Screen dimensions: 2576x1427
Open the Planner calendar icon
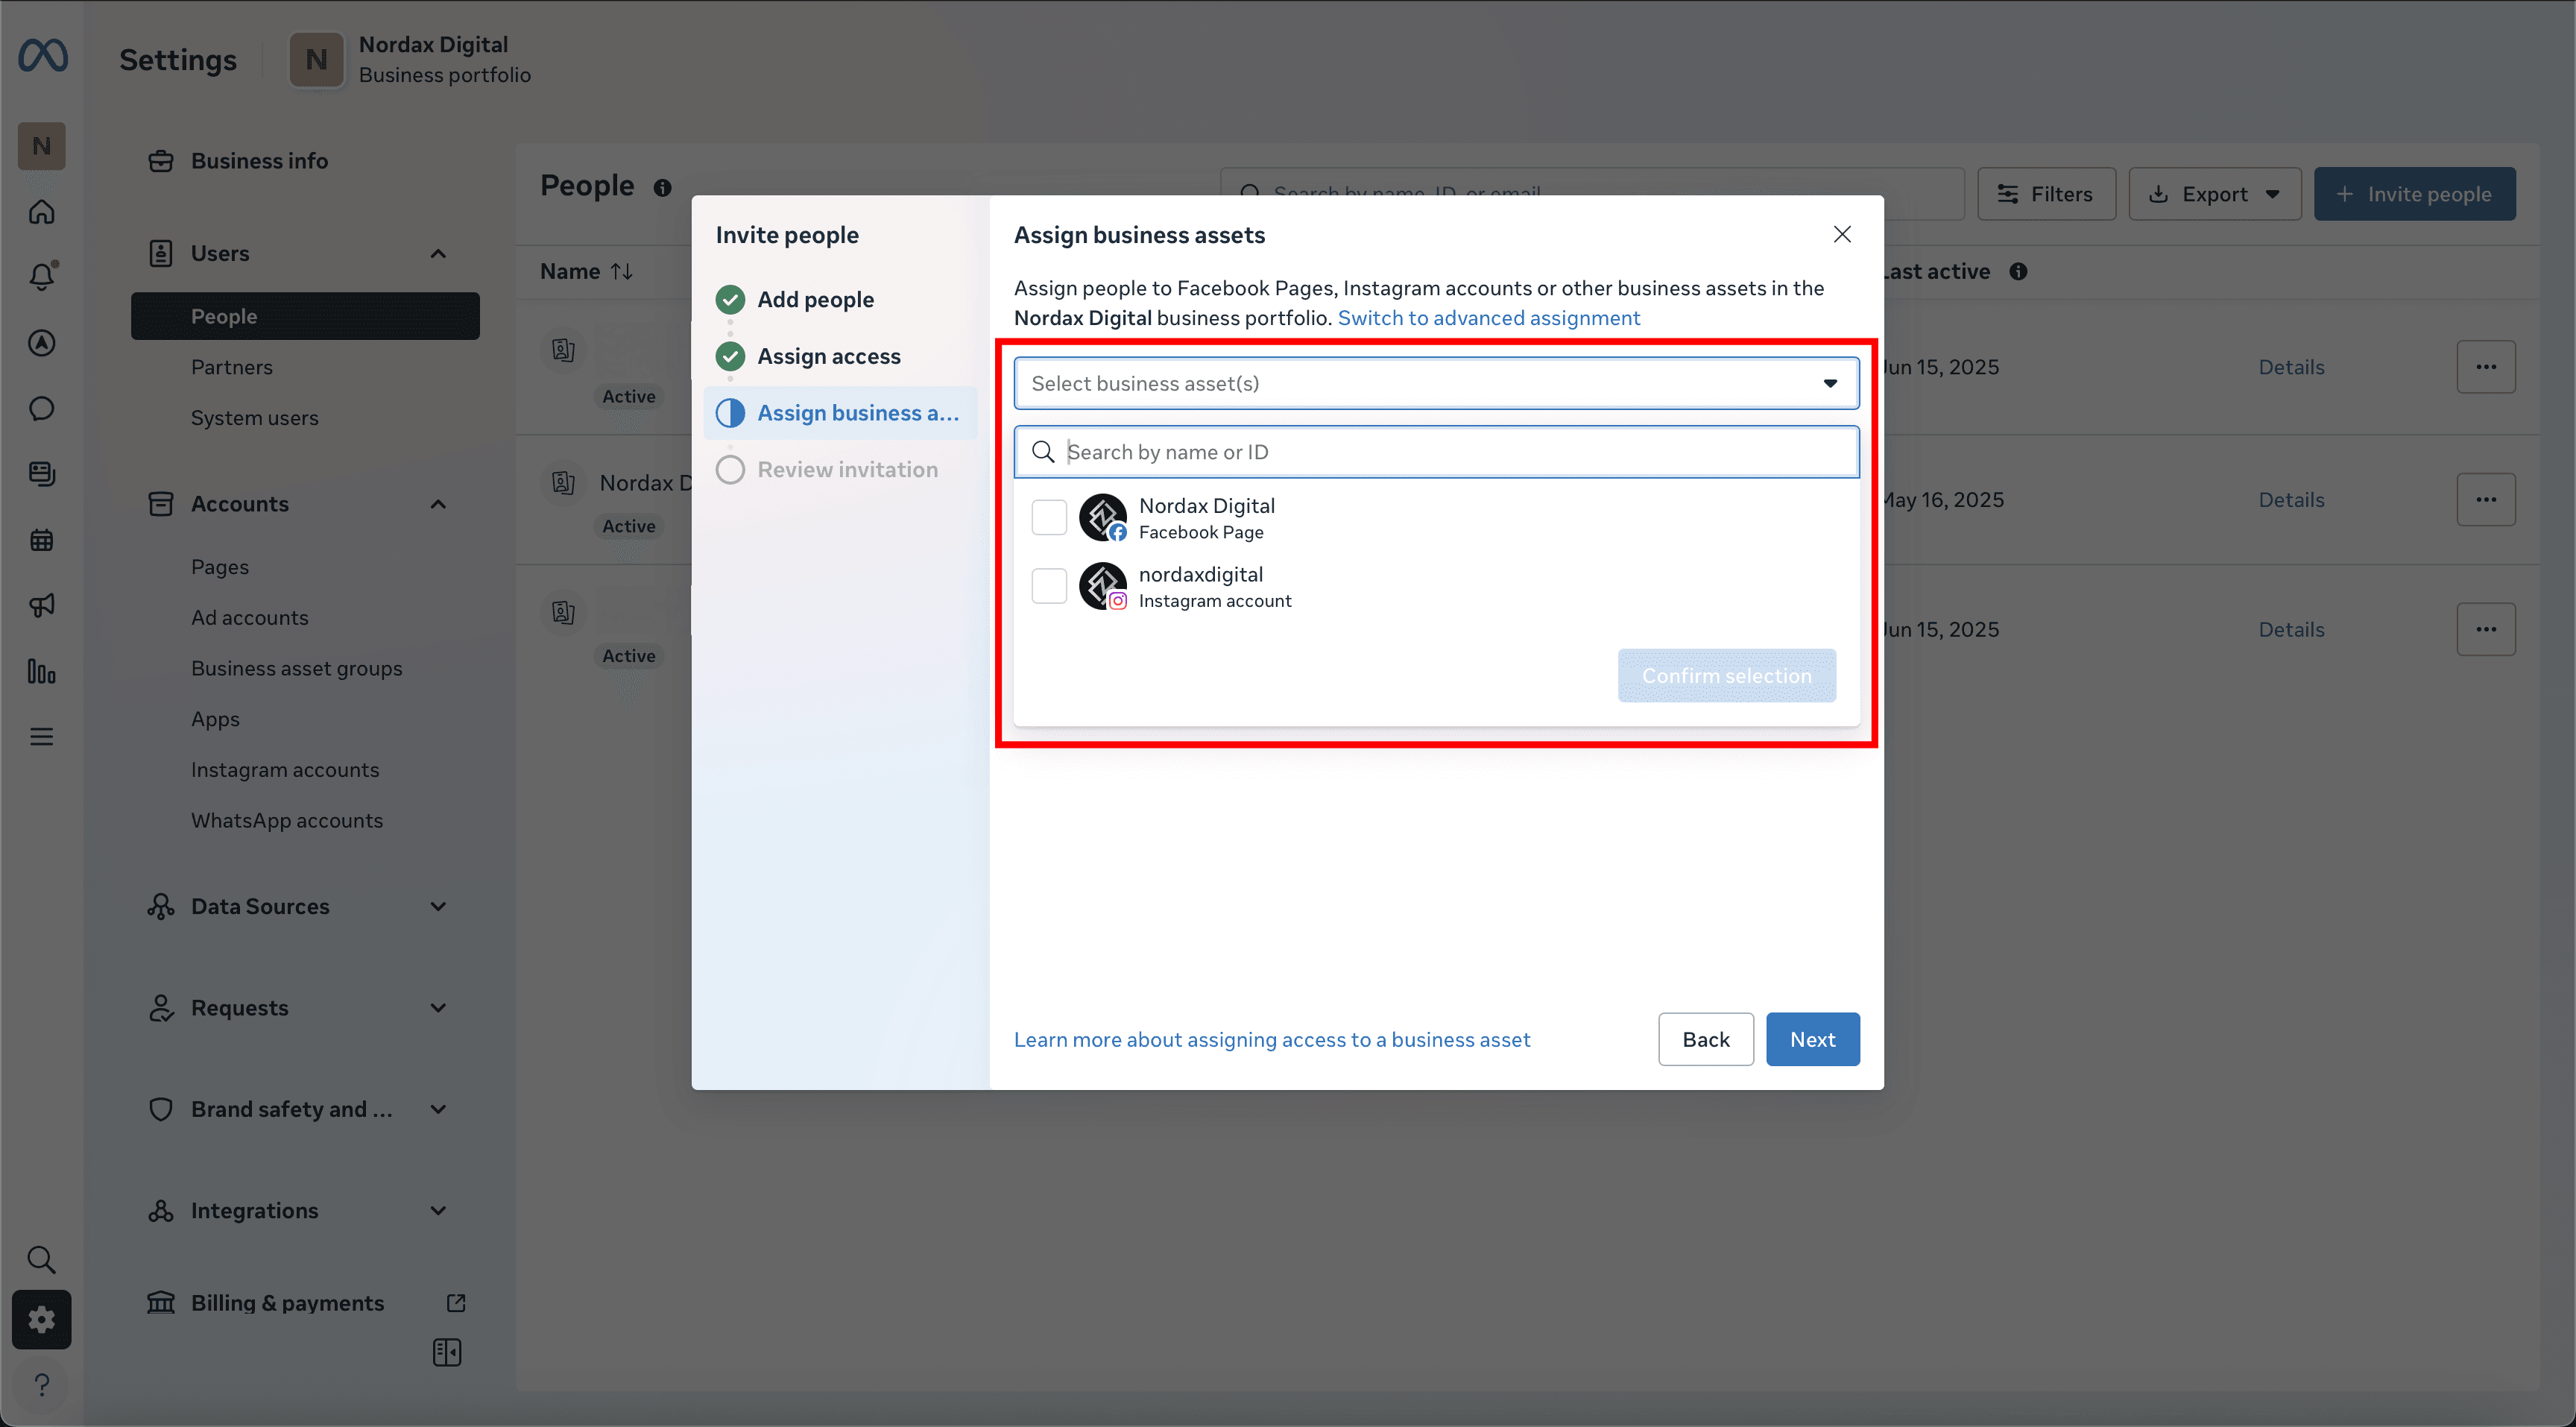[41, 540]
